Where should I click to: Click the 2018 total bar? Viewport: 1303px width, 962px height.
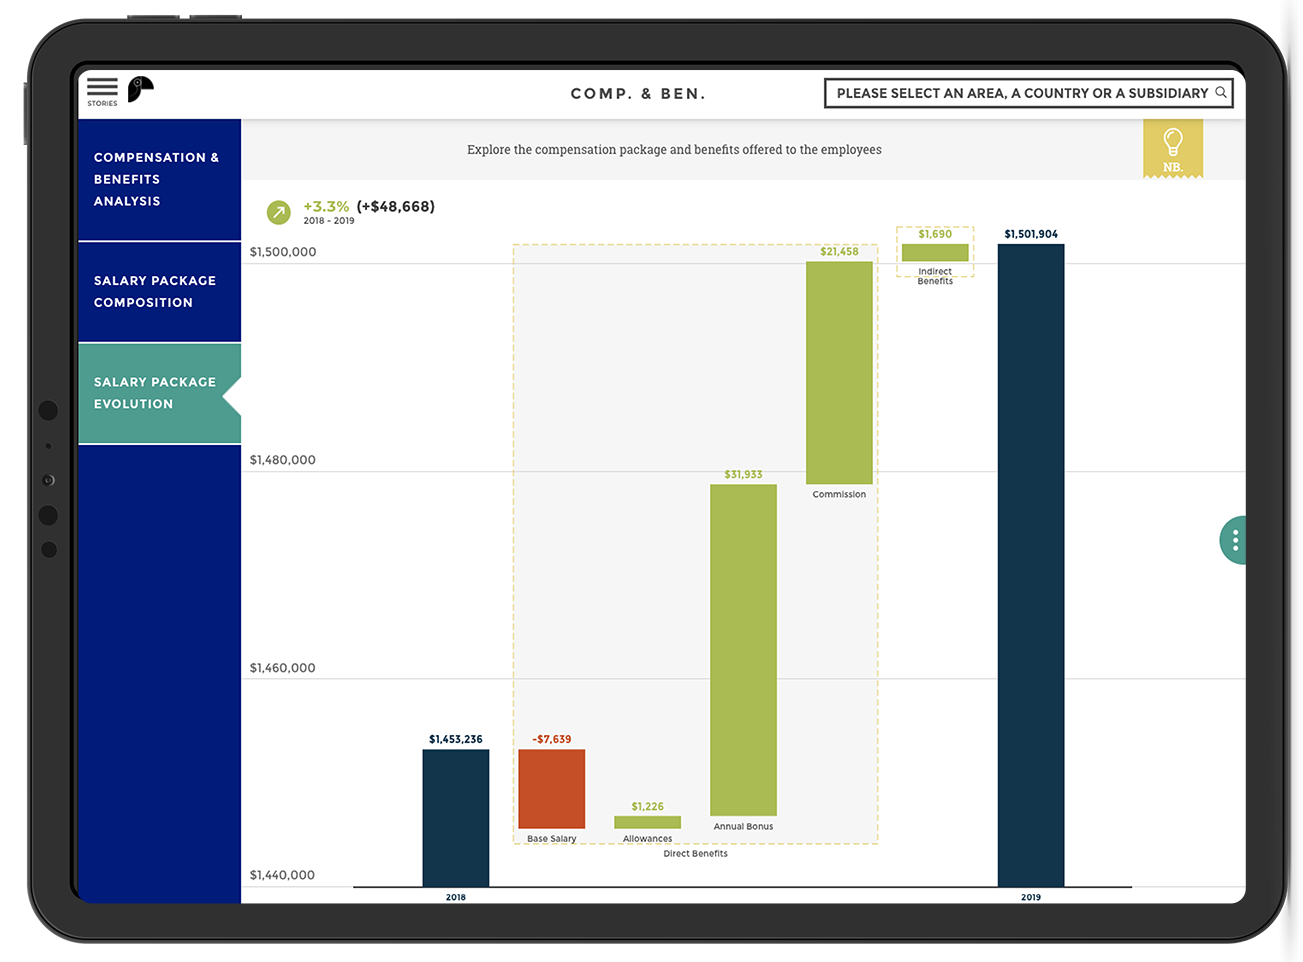(455, 817)
